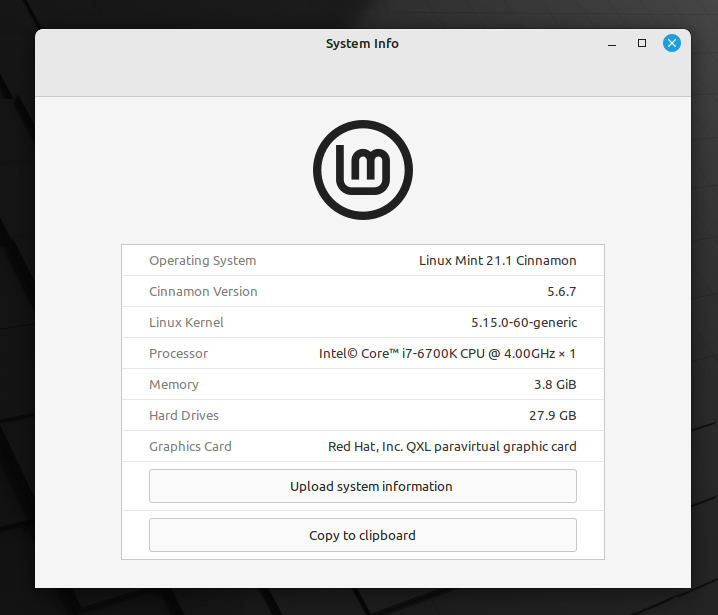Select the 5.6.7 version value
The height and width of the screenshot is (615, 718).
pos(561,292)
